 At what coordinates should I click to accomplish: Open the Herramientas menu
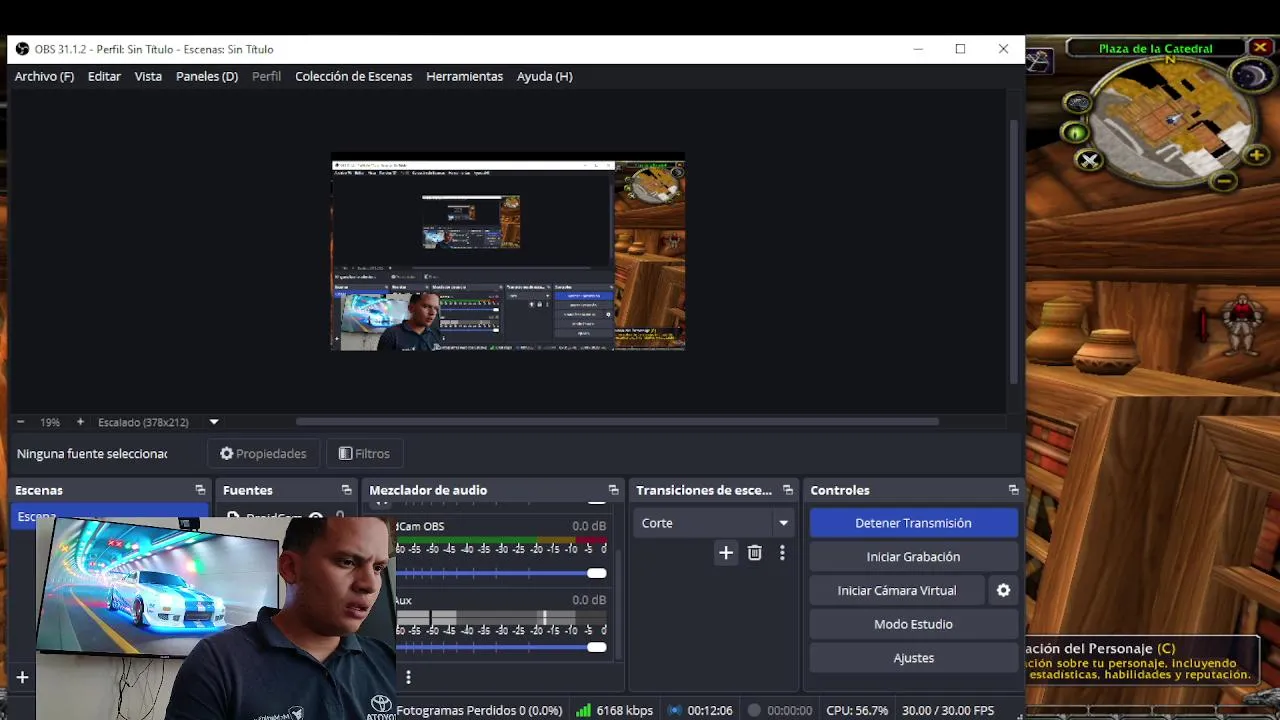(464, 76)
